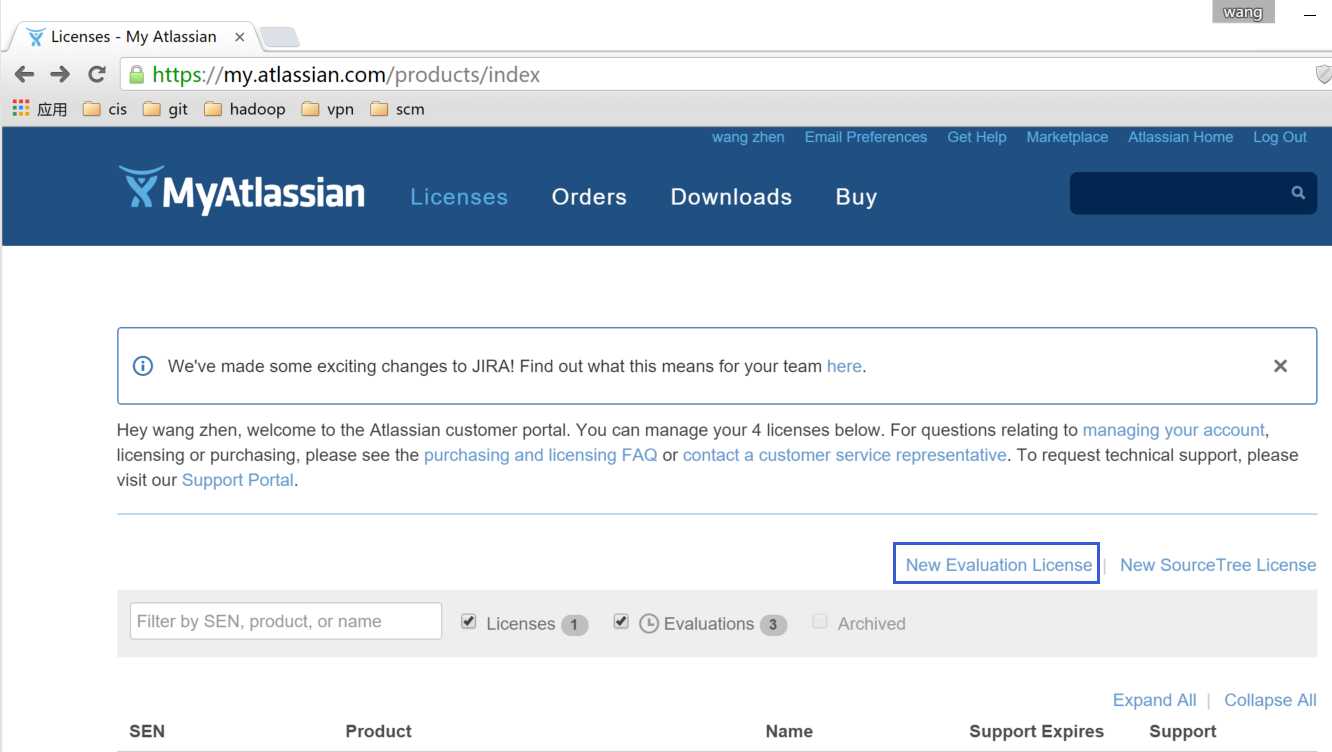Click New SourceTree License link

point(1218,565)
